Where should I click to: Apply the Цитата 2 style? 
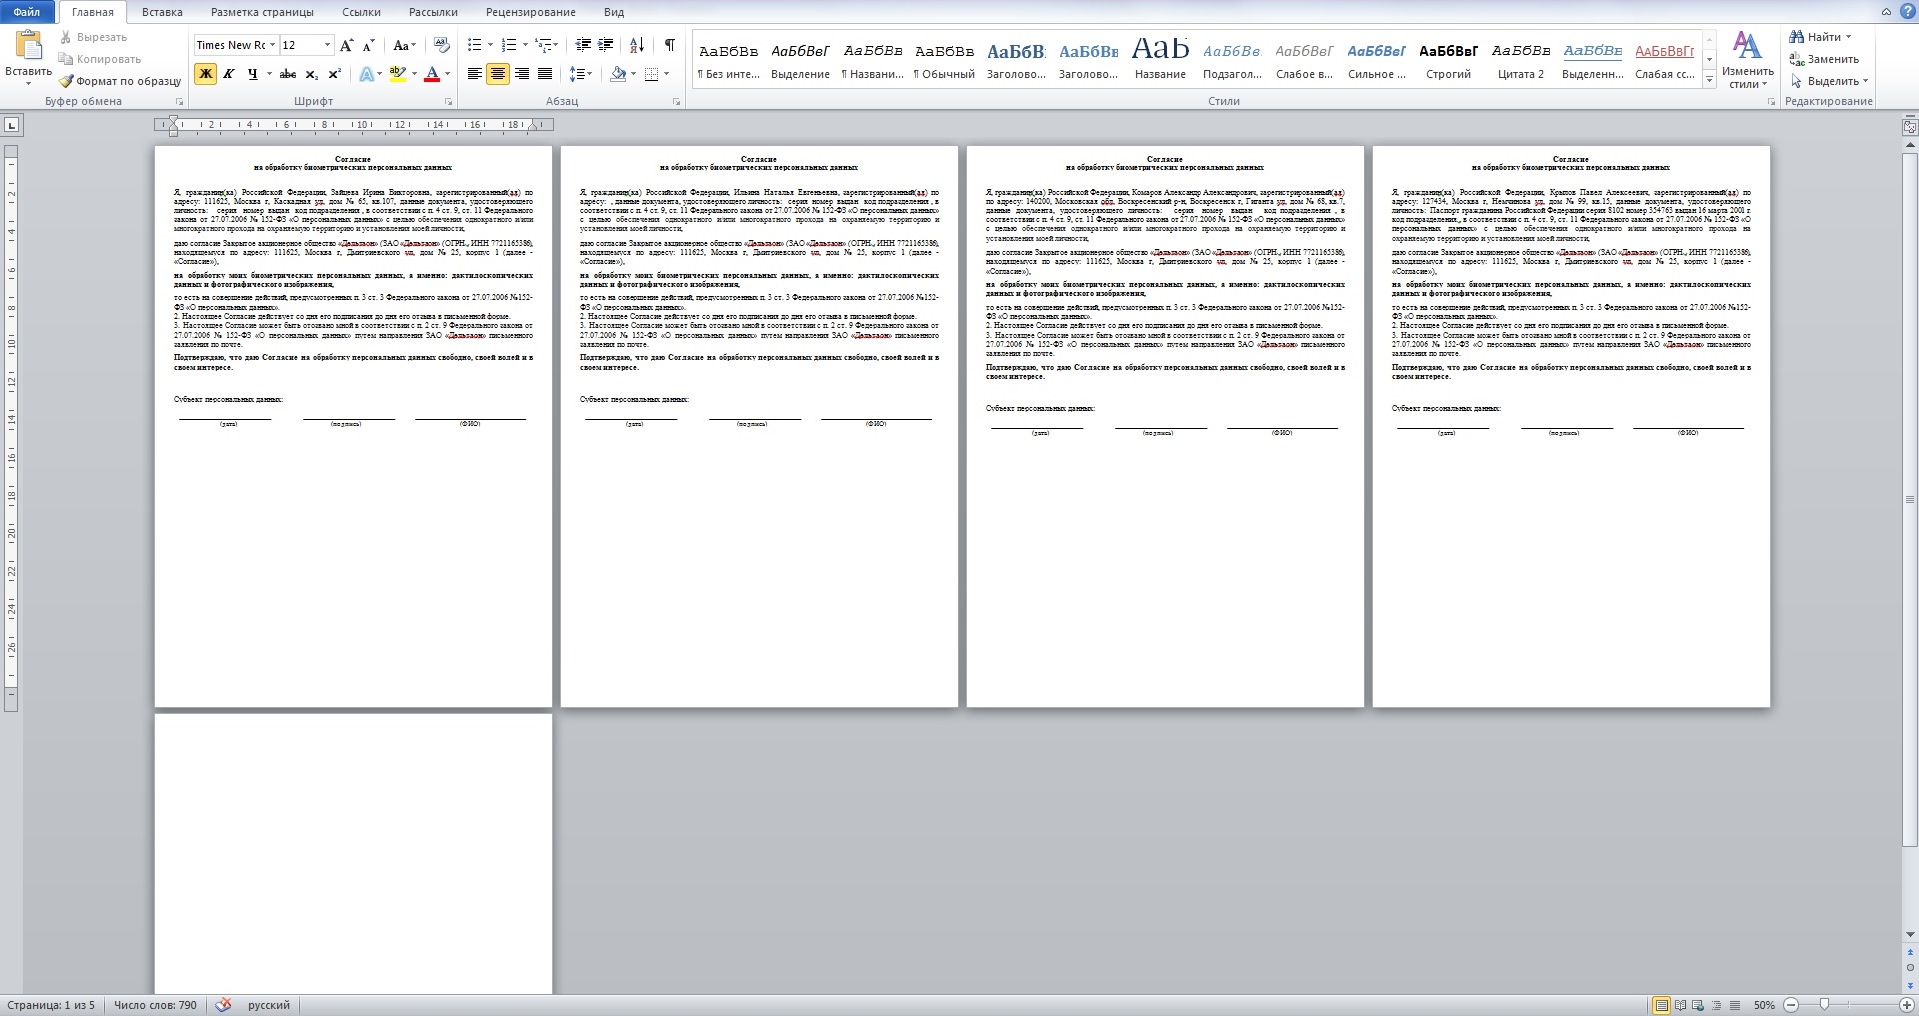1520,60
